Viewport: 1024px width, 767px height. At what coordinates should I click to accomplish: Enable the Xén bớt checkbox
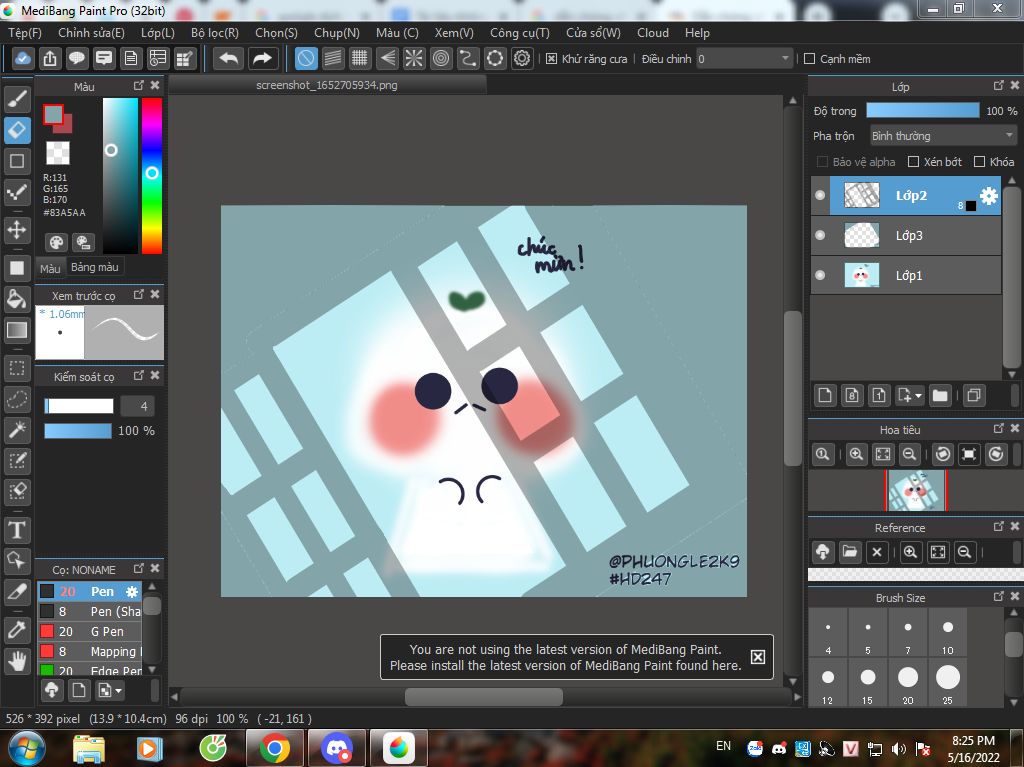pos(914,161)
